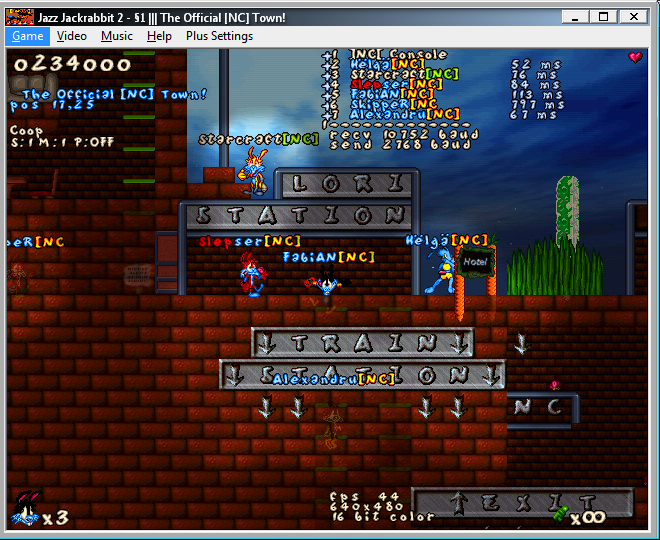This screenshot has width=660, height=540.
Task: Click the 'fps 44' readout
Action: 365,497
